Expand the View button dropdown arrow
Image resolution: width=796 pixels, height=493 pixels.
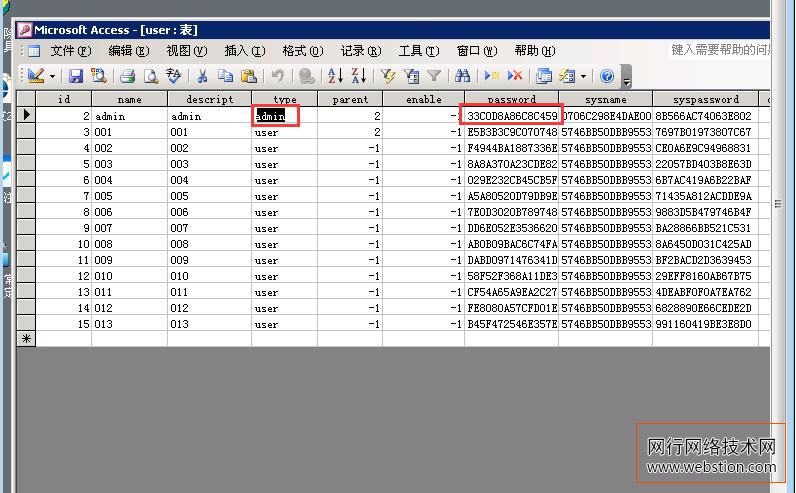[52, 76]
